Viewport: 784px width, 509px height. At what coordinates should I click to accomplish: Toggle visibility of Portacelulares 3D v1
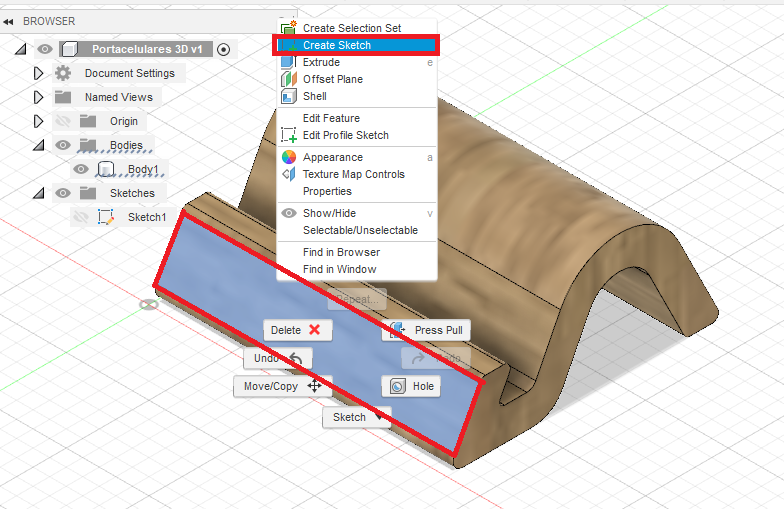[45, 49]
